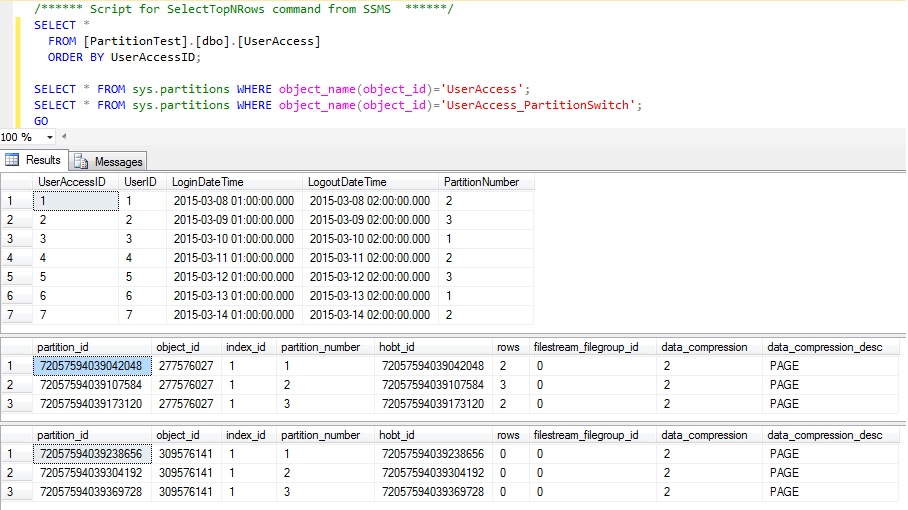
Task: Click the LoginDateTime cell 2015-03-10 01:00:00.000
Action: coord(233,239)
